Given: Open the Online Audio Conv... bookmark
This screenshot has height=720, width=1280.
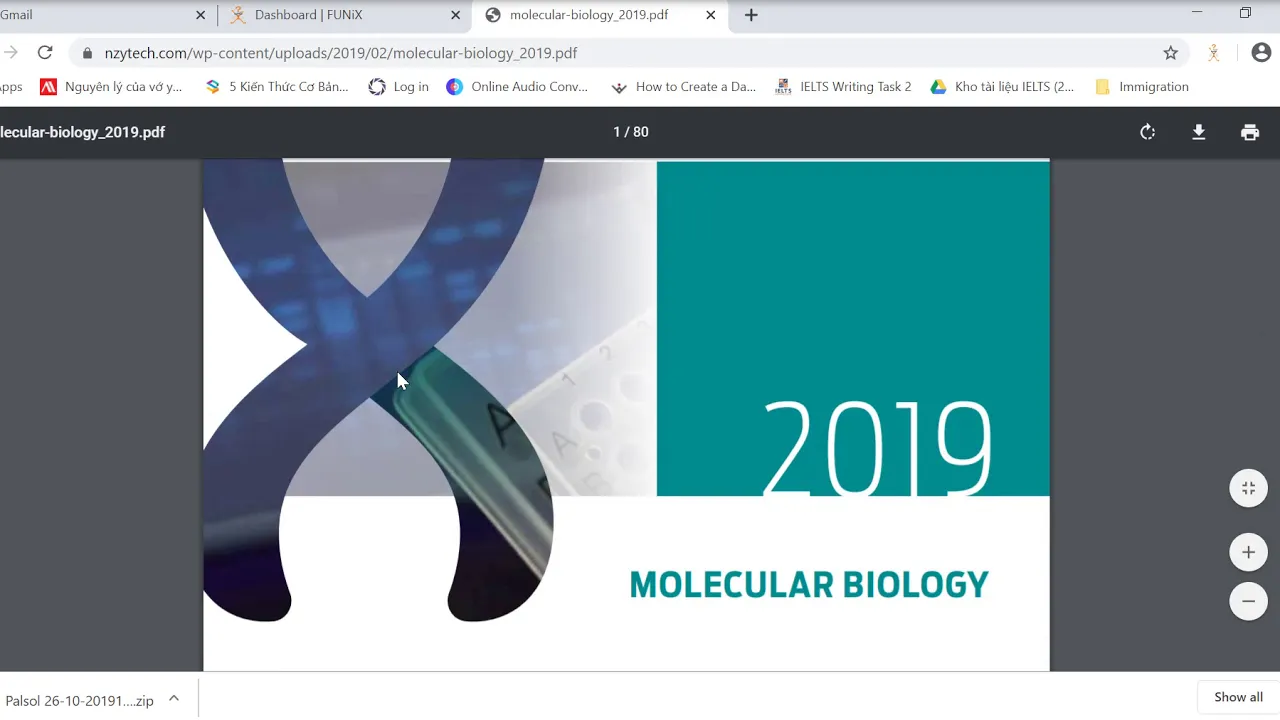Looking at the screenshot, I should (517, 87).
